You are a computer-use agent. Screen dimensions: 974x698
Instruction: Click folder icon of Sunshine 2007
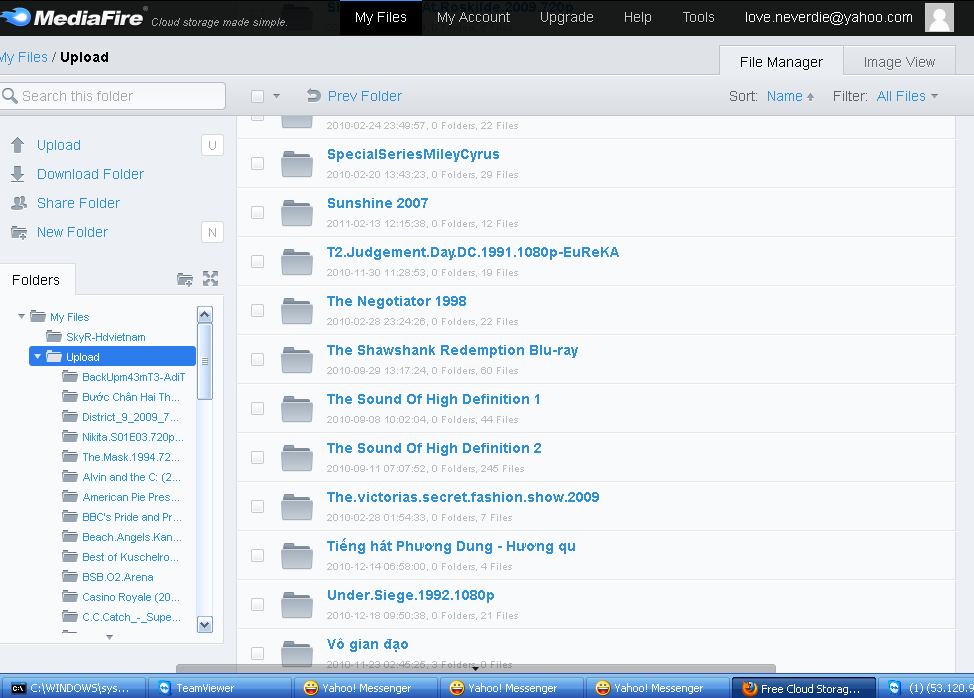[297, 213]
